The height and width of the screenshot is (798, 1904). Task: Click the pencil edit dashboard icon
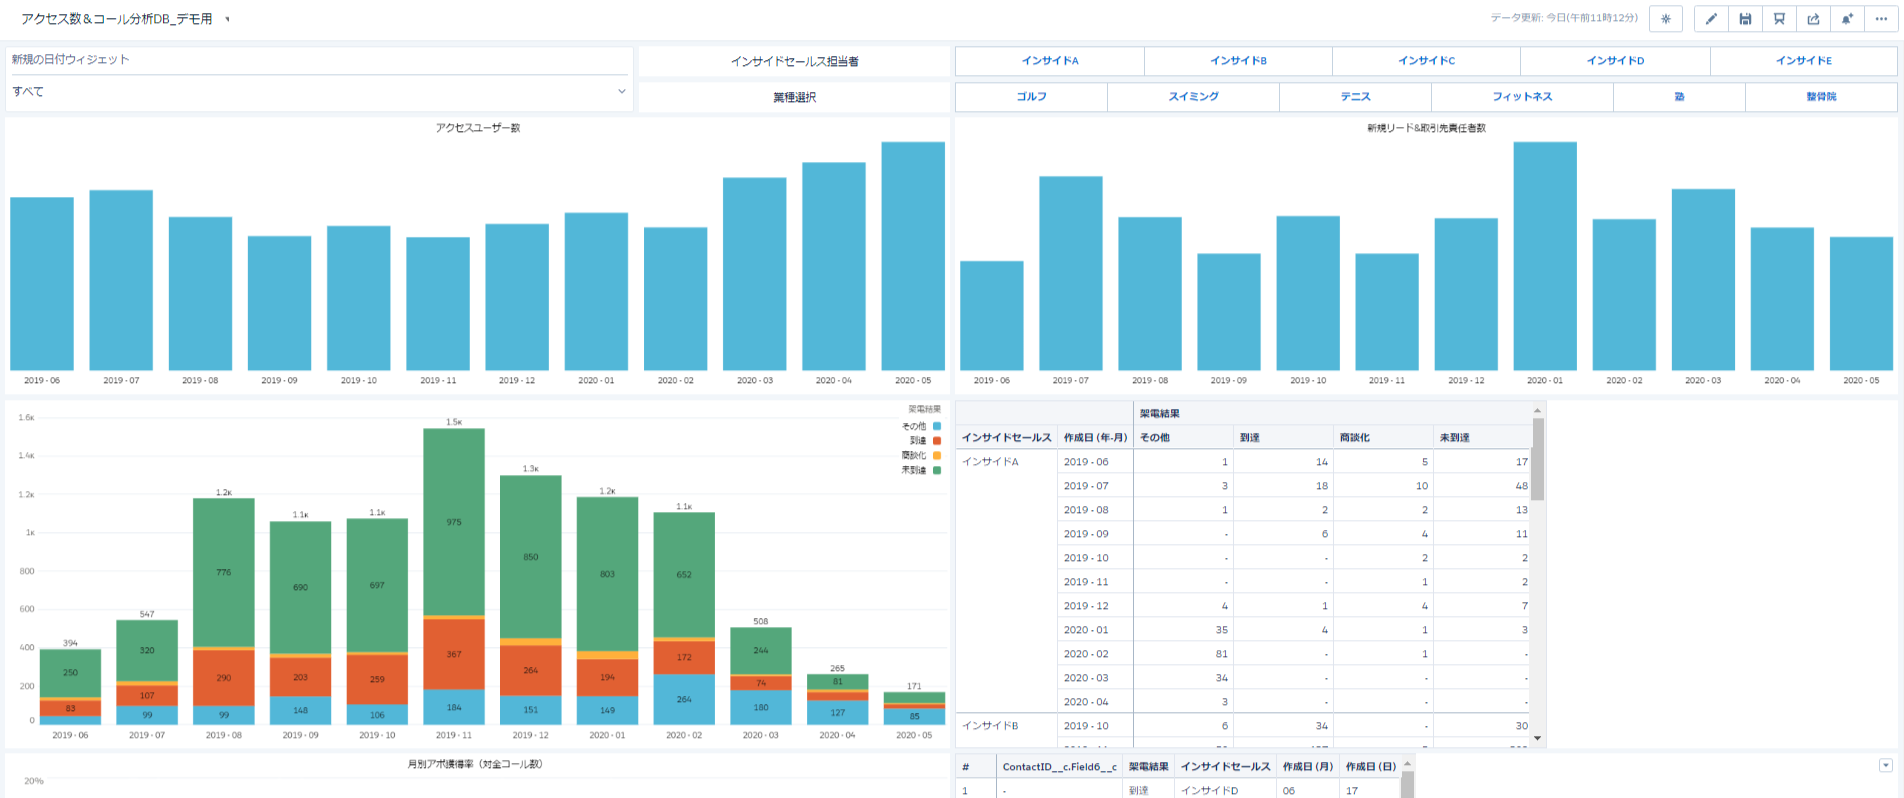pyautogui.click(x=1711, y=19)
